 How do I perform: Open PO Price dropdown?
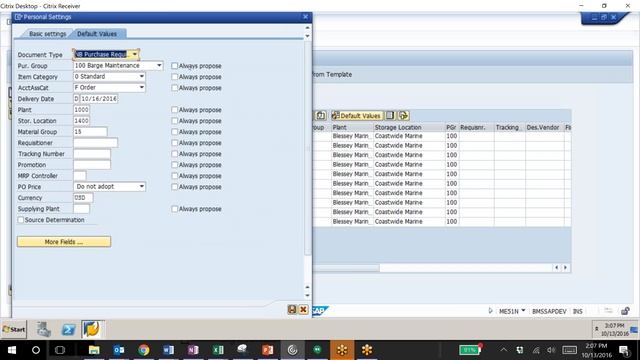141,187
